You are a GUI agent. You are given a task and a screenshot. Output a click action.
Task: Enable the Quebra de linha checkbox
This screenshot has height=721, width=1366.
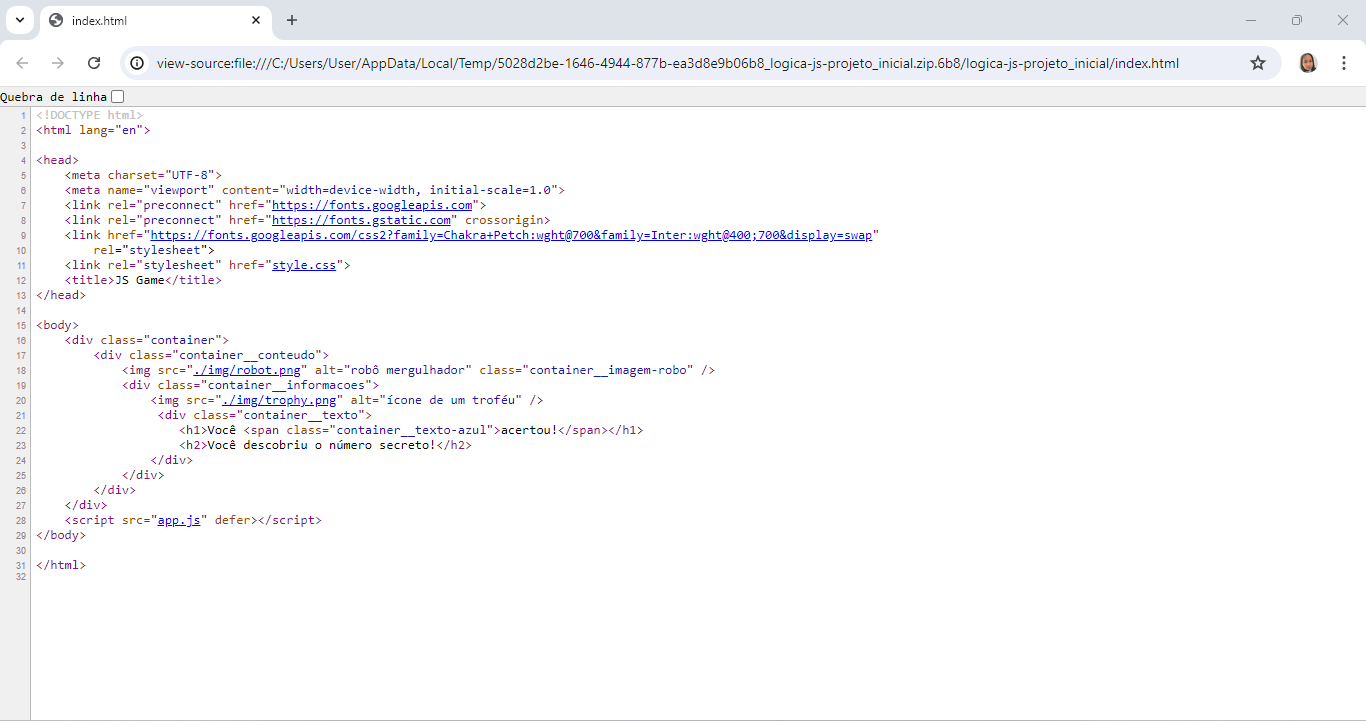point(118,97)
